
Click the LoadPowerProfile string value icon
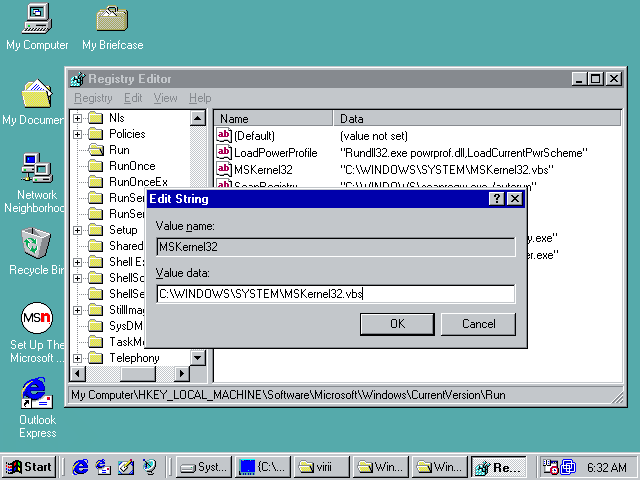[x=224, y=153]
